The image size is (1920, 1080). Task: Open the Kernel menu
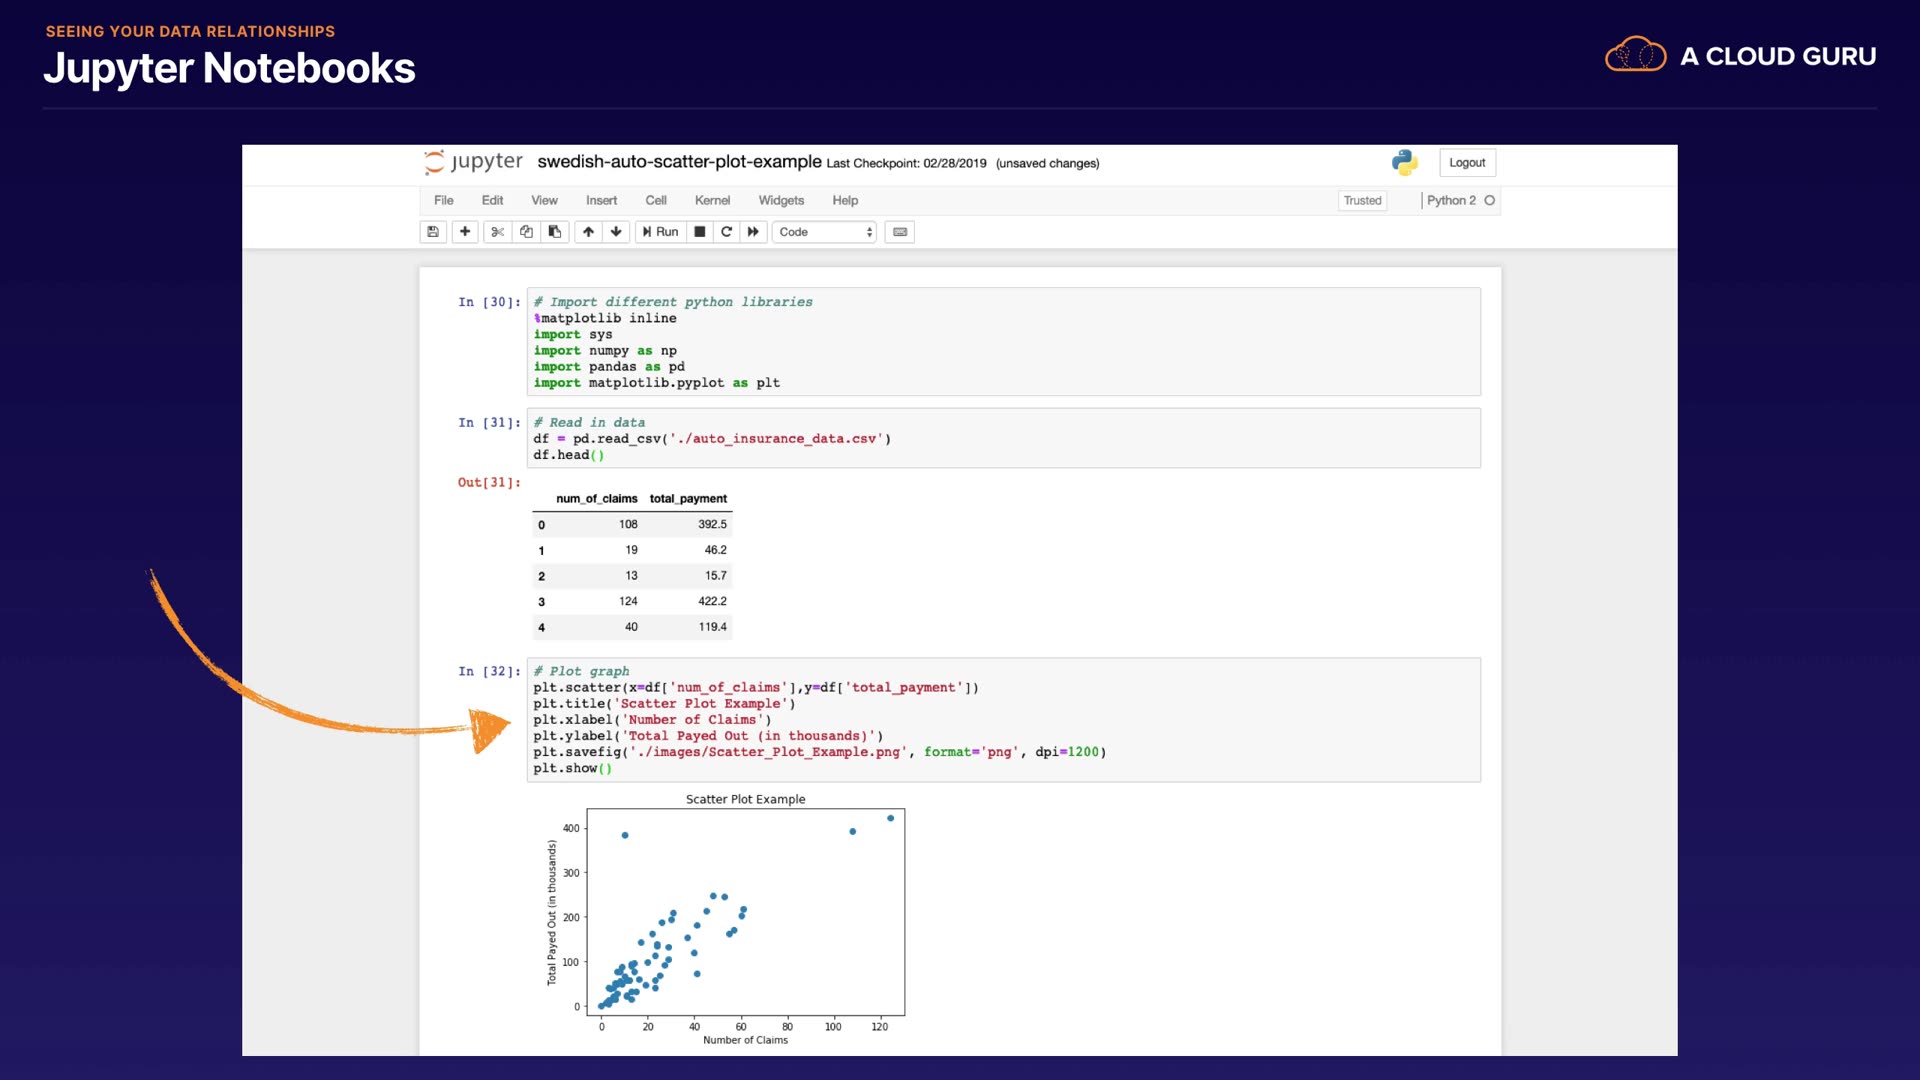pos(712,200)
